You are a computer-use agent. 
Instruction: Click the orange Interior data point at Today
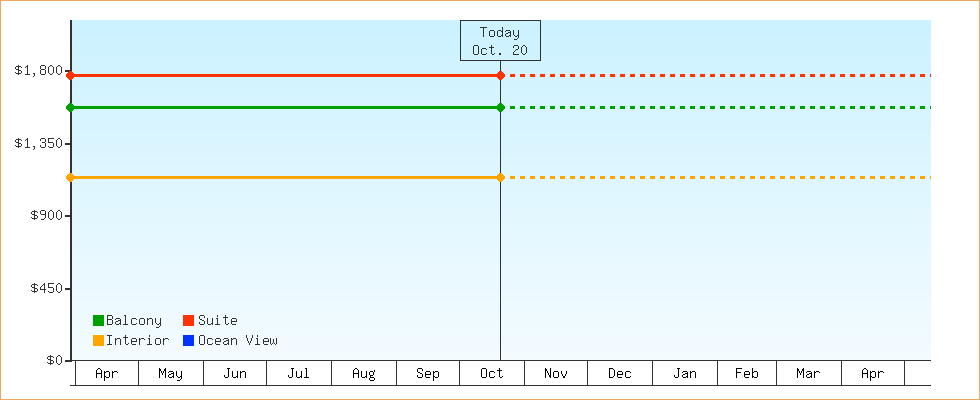500,178
